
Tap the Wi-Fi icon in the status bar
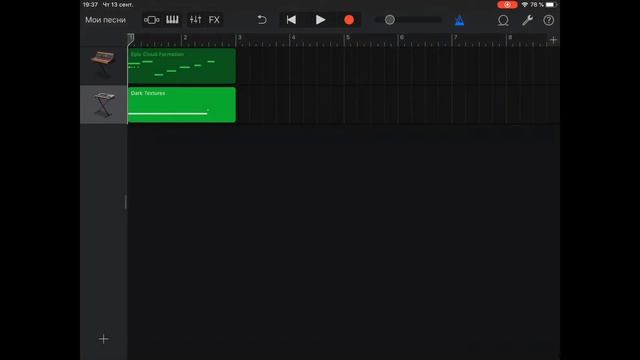(525, 4)
